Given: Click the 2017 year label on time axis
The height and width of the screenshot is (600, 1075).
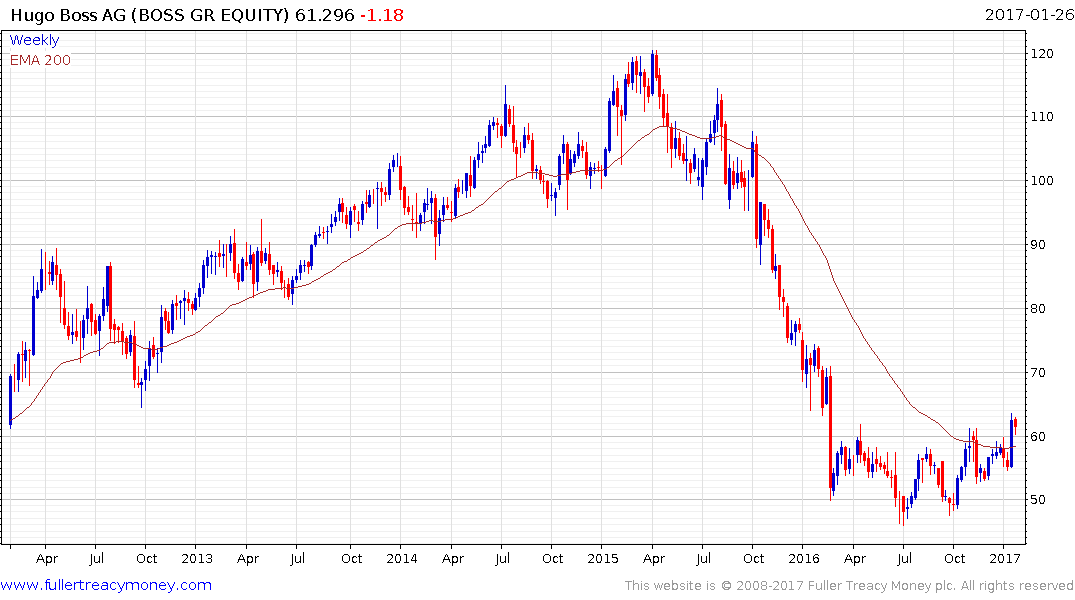Looking at the screenshot, I should click(x=1006, y=558).
